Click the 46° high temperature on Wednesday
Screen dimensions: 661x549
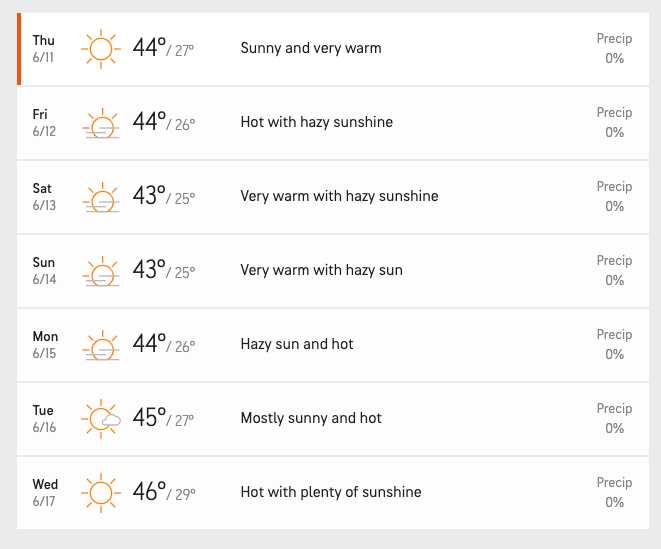(149, 491)
